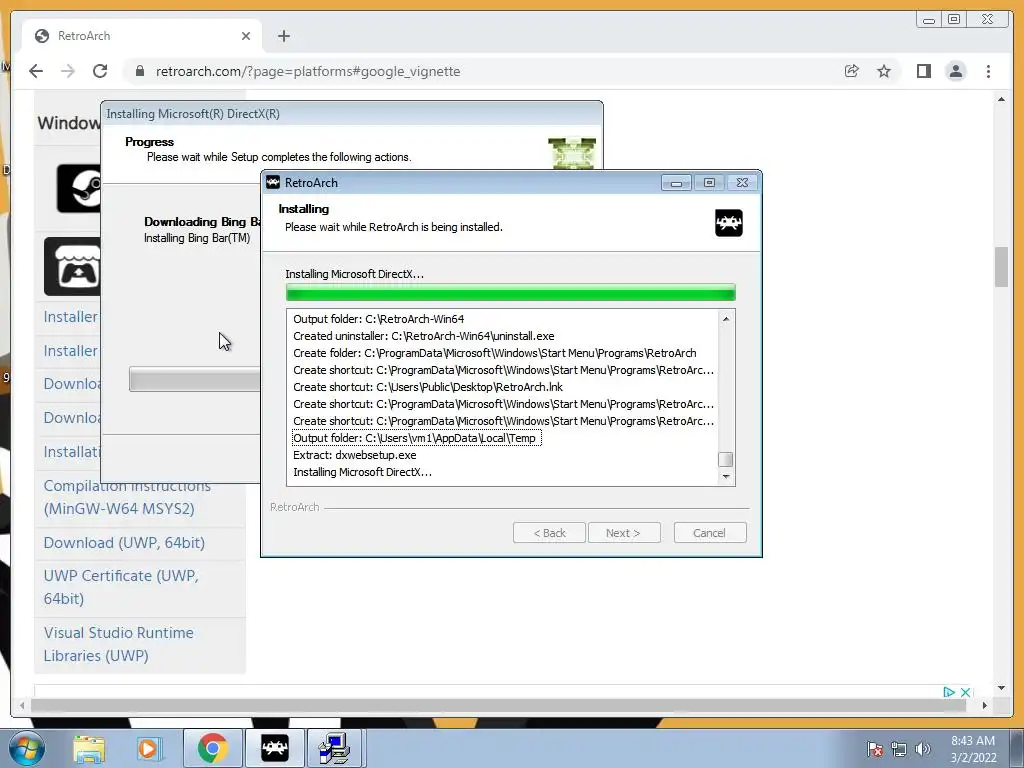Click the DirectX logo in the setup window
Image resolution: width=1024 pixels, height=768 pixels.
572,153
